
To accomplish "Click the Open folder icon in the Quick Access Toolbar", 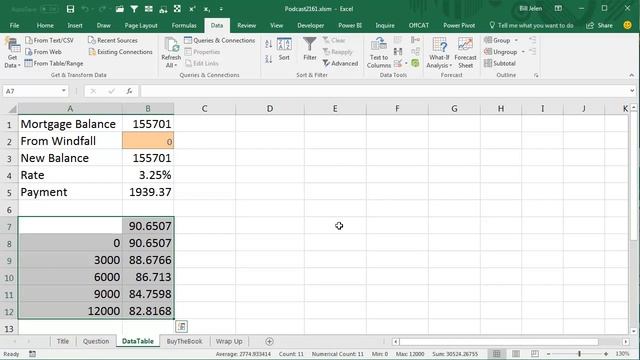I will [x=119, y=9].
